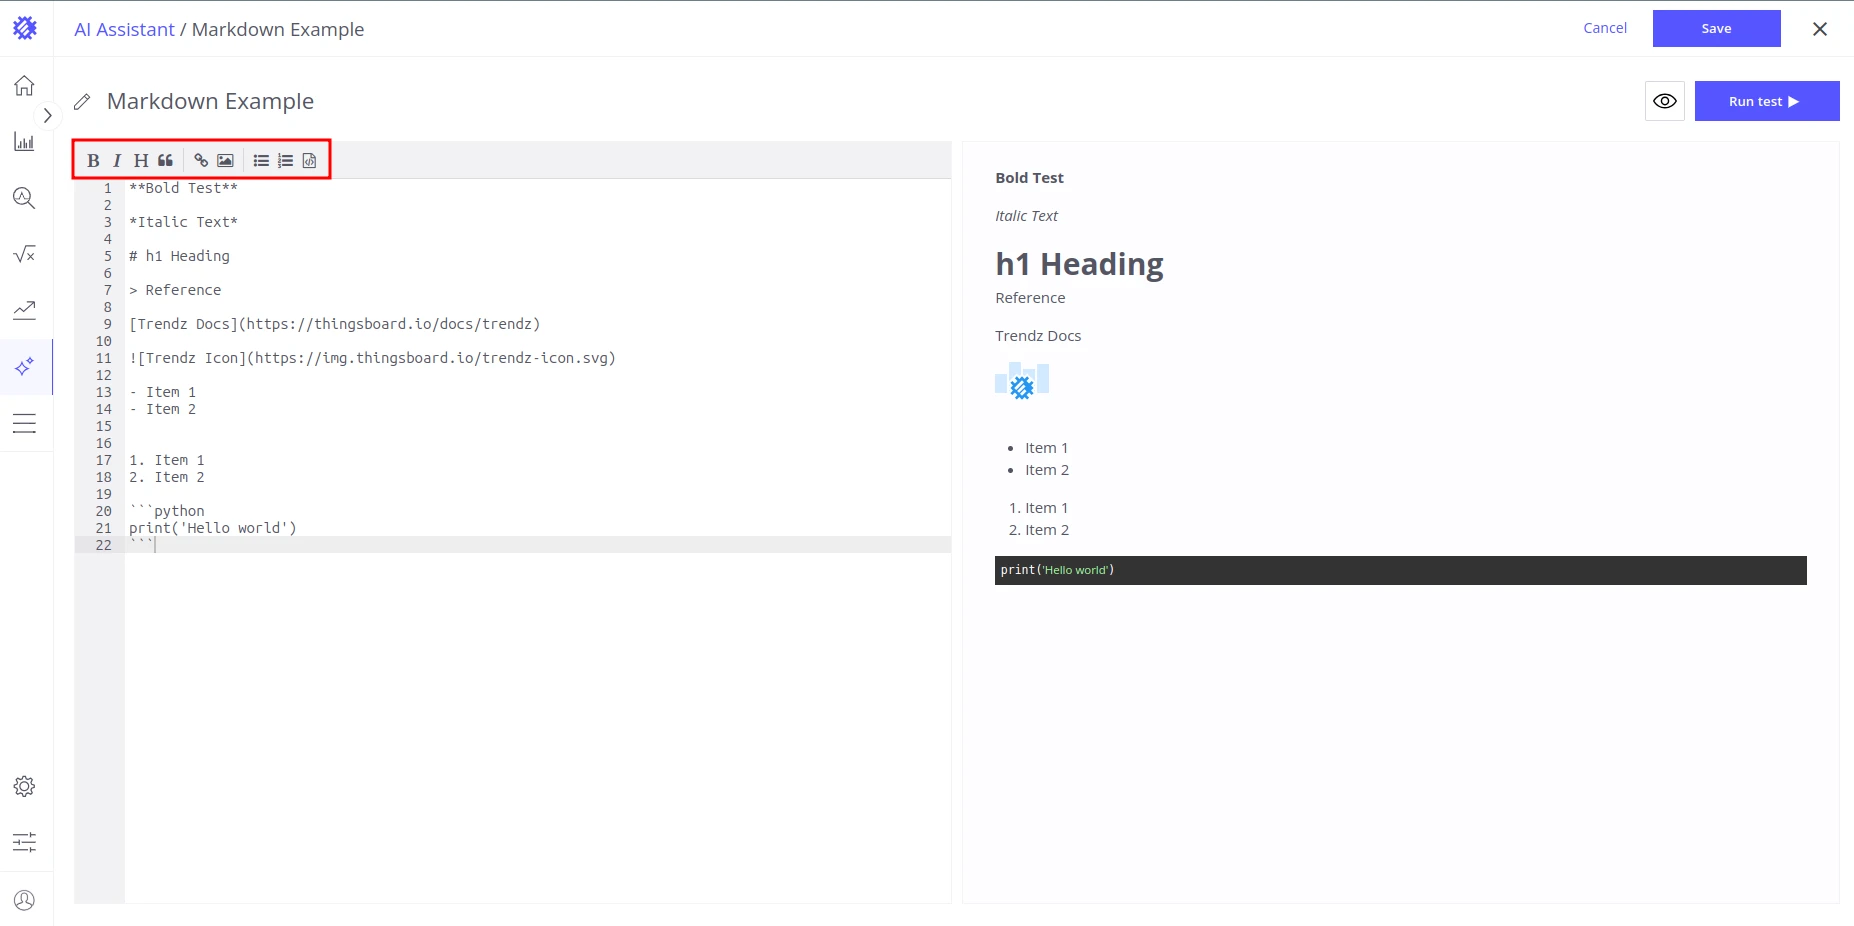
Task: Navigate to AI Assistant breadcrumb link
Action: point(124,29)
